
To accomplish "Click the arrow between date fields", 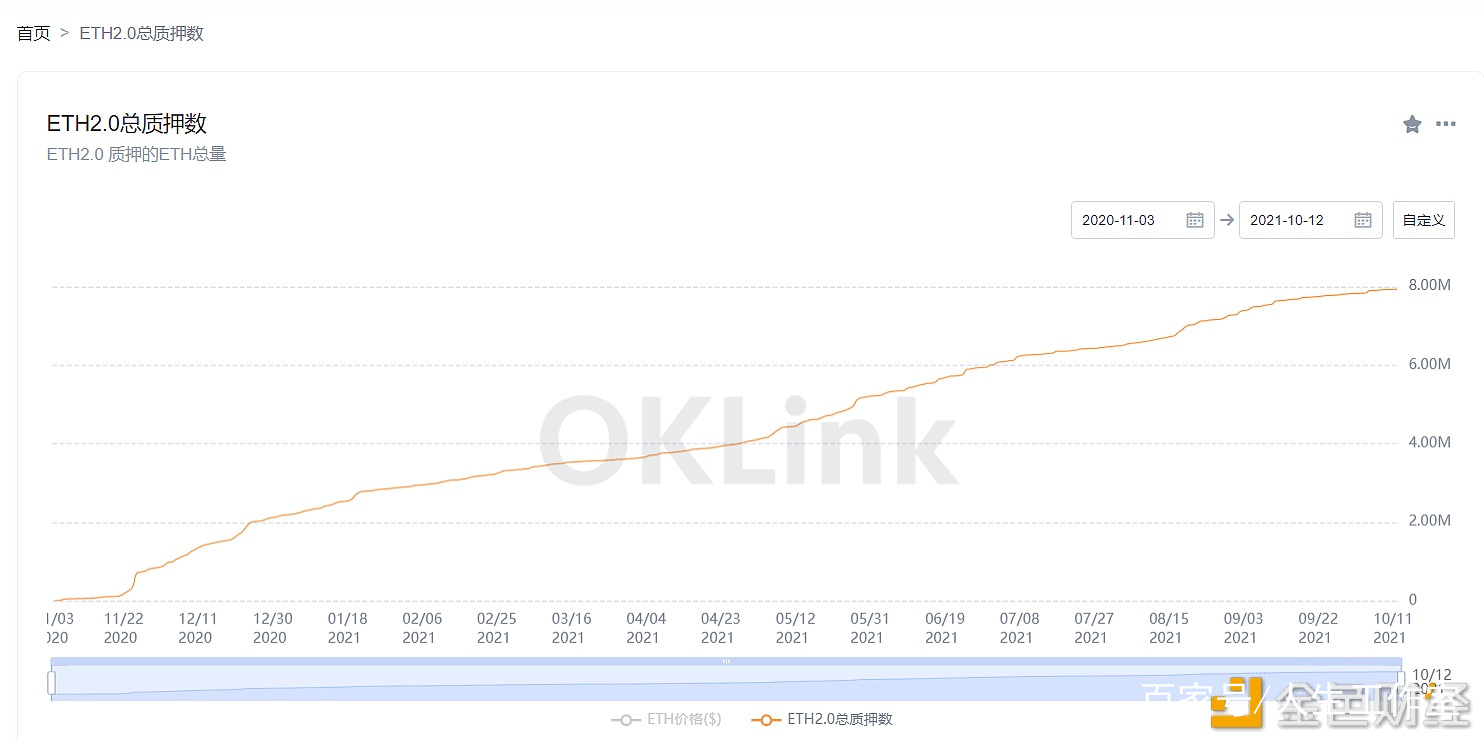I will (1227, 220).
